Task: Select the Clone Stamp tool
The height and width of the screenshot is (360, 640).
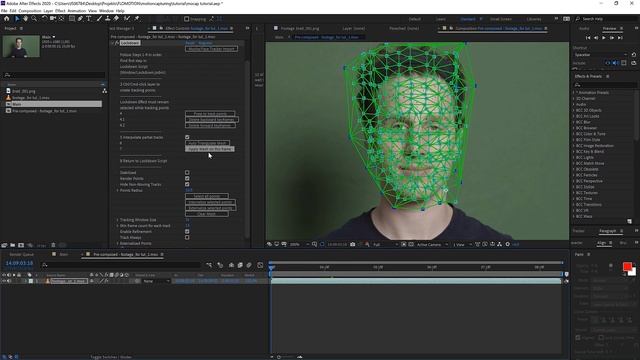Action: (108, 19)
